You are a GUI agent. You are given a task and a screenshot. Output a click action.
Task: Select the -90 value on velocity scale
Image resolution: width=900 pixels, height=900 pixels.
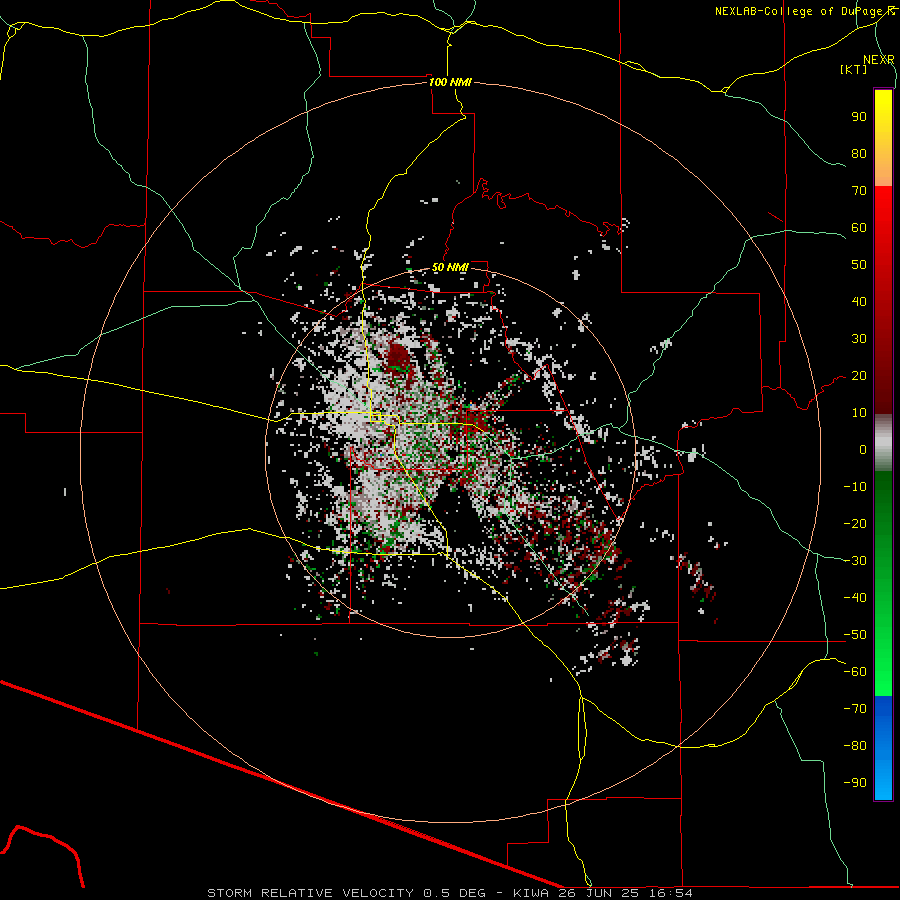pyautogui.click(x=855, y=783)
